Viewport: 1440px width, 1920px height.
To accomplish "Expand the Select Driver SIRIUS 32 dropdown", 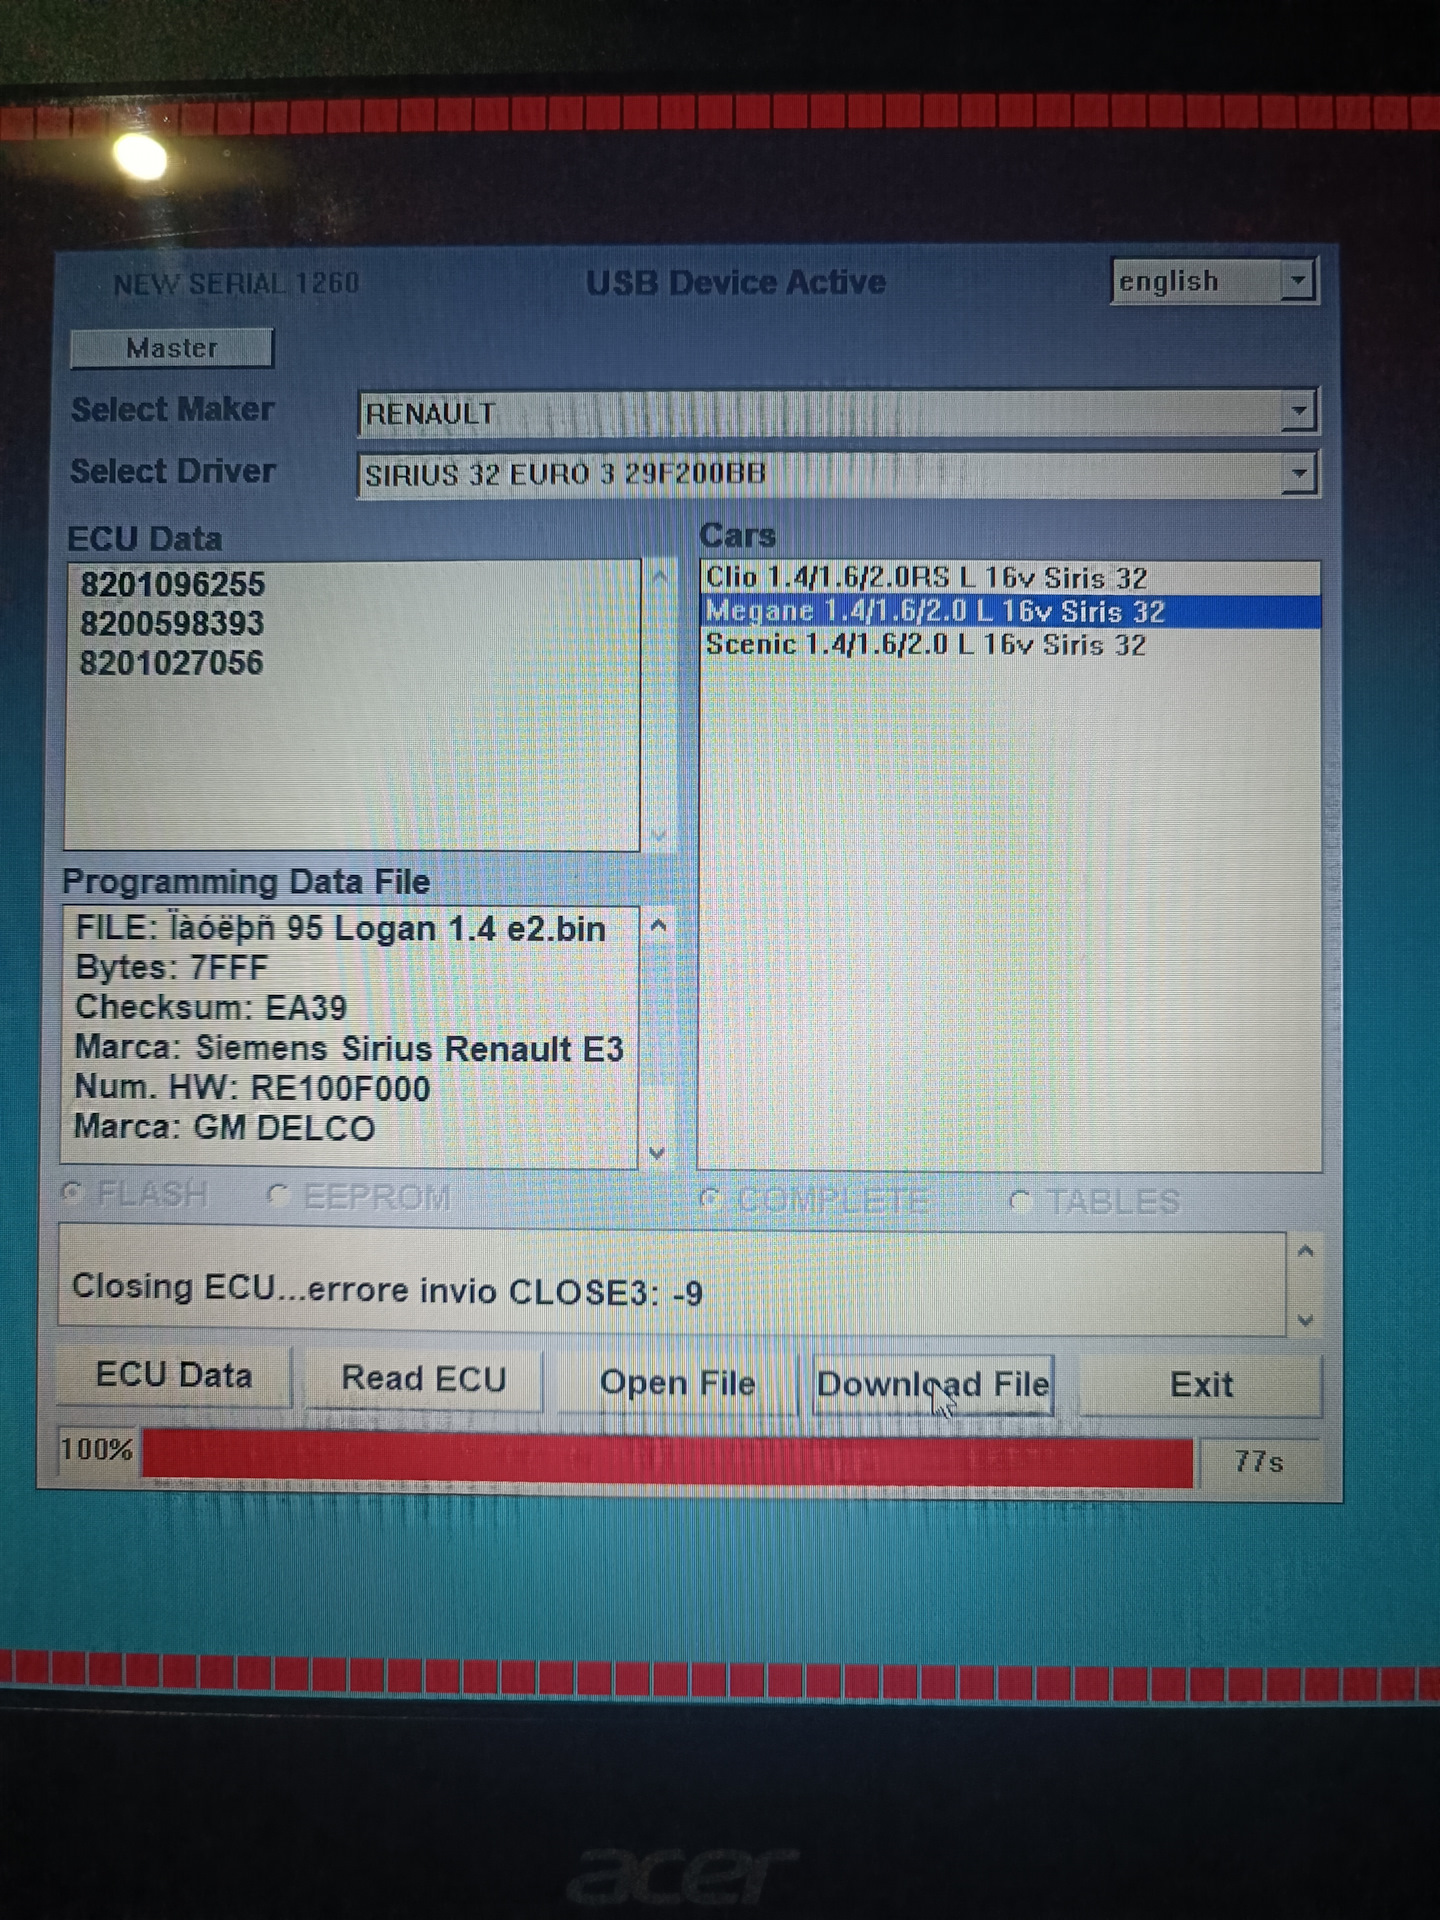I will point(1298,474).
